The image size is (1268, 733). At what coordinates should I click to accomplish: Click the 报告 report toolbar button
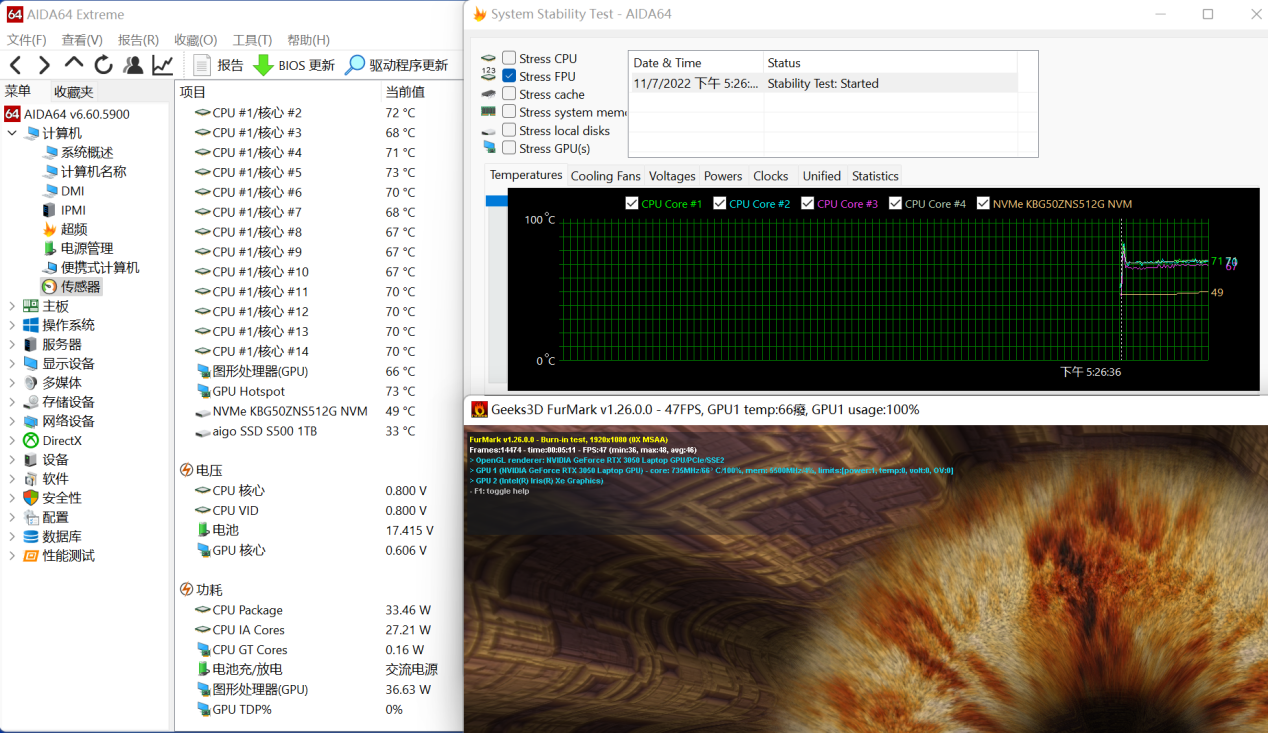coord(218,66)
